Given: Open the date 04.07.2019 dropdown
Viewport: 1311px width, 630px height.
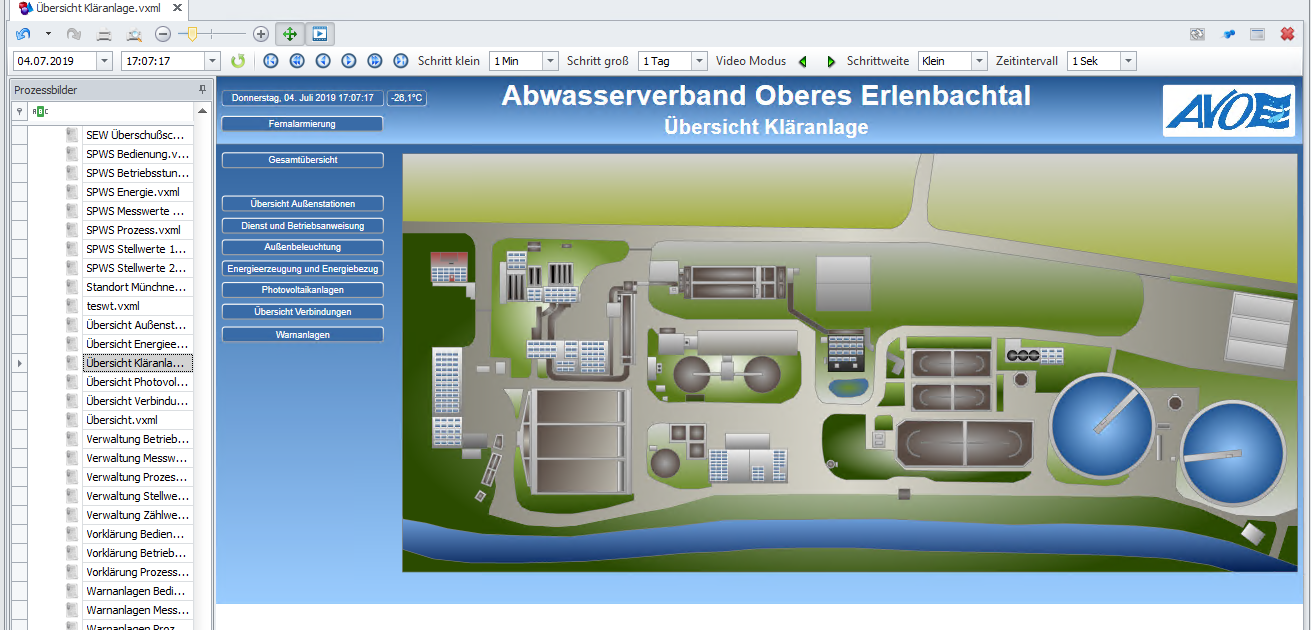Looking at the screenshot, I should [x=105, y=61].
